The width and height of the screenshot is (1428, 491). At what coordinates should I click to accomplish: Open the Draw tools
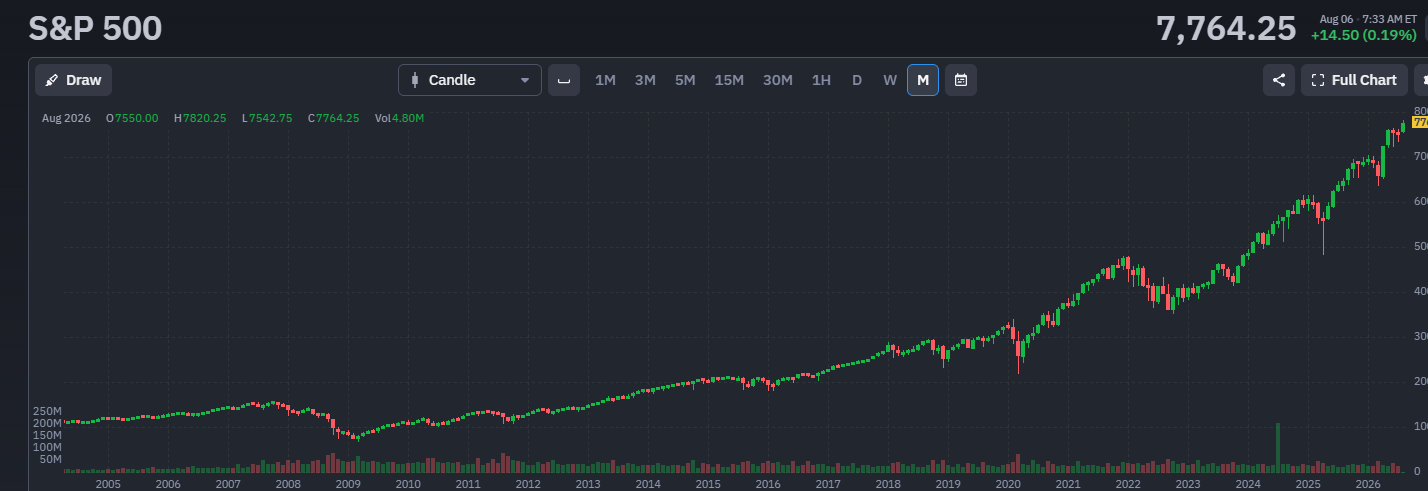[x=74, y=80]
